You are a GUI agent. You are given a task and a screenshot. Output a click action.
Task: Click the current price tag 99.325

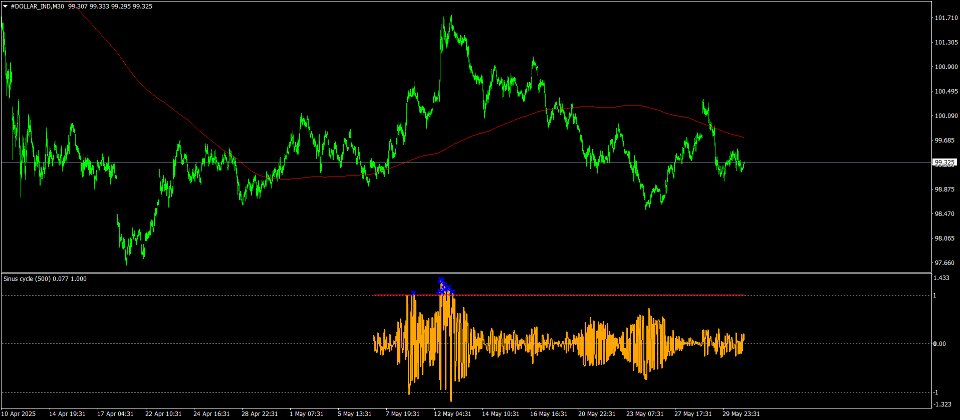[943, 162]
